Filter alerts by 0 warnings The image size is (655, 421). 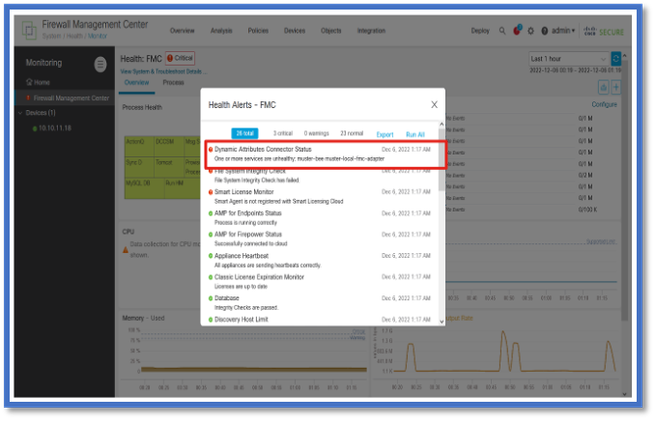click(x=316, y=133)
